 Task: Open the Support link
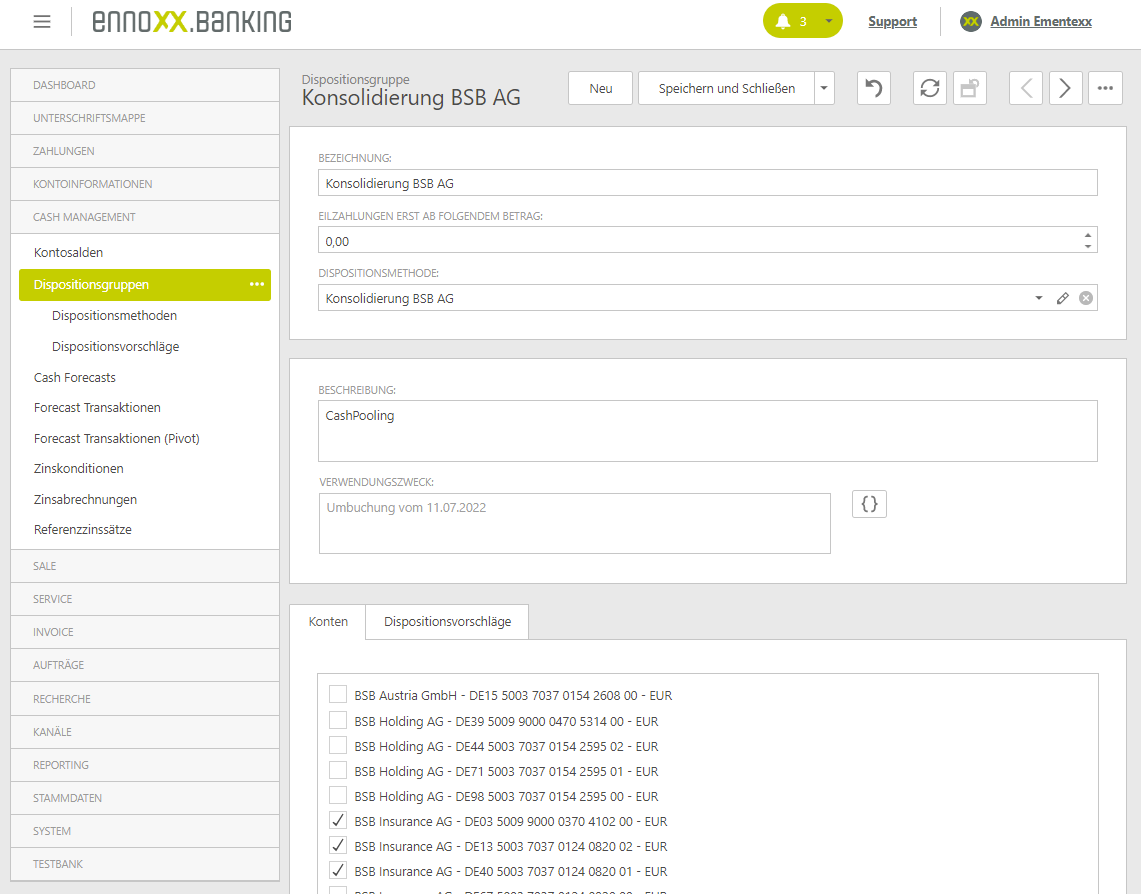(x=892, y=21)
